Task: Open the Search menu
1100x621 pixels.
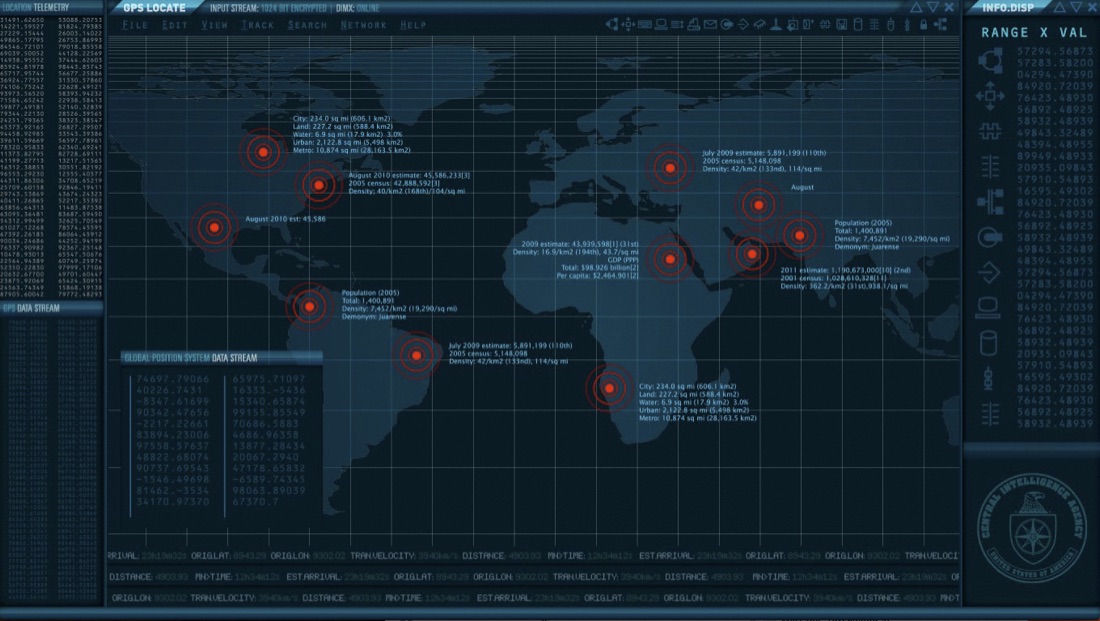Action: [x=307, y=25]
